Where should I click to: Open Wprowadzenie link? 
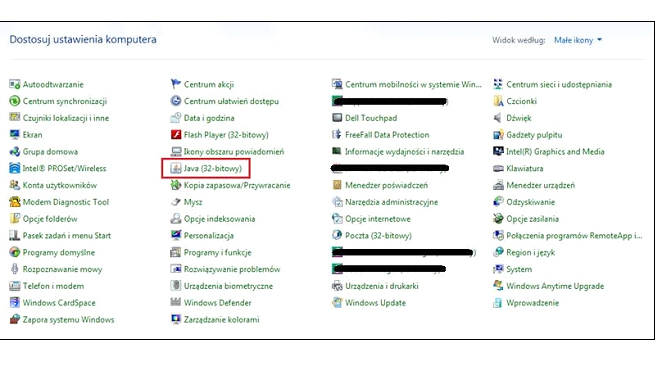533,303
